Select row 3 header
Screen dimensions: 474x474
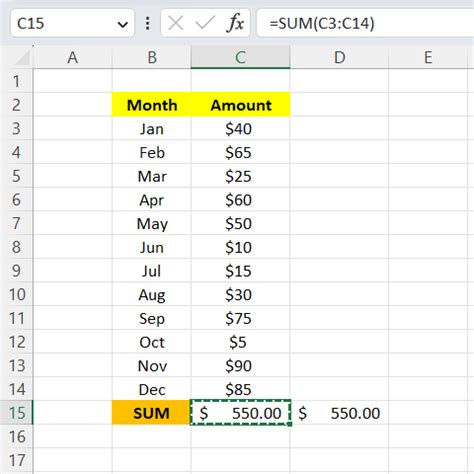(17, 128)
